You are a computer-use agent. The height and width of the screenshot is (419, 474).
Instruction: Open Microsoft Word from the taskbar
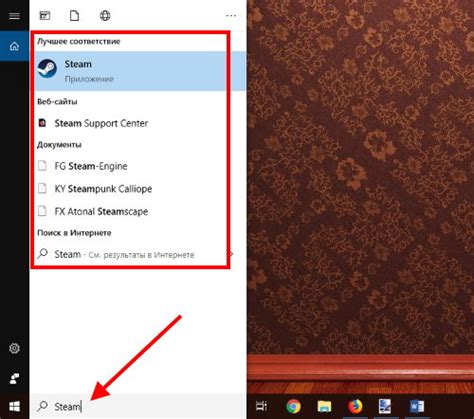[417, 406]
